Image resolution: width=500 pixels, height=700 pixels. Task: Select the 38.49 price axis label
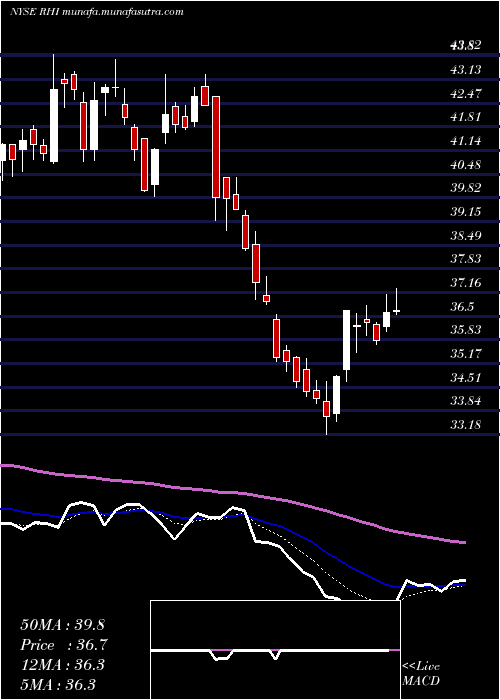pos(466,235)
